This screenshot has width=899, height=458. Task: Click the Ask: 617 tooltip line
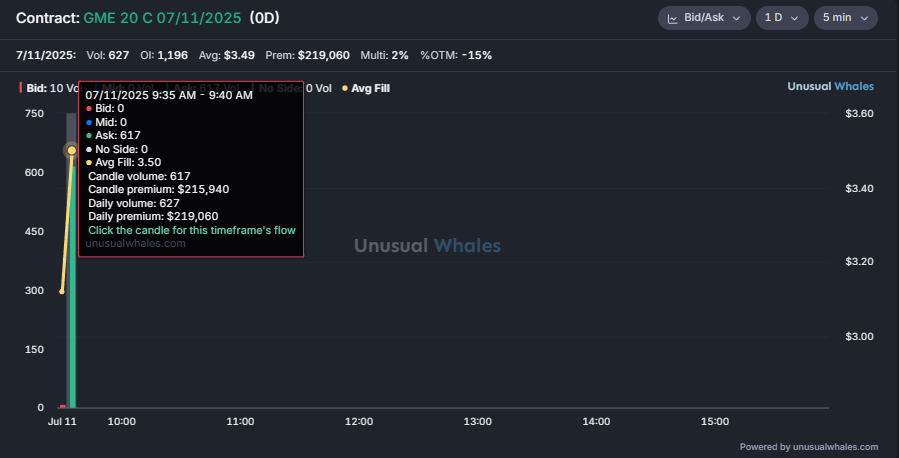[x=113, y=136]
